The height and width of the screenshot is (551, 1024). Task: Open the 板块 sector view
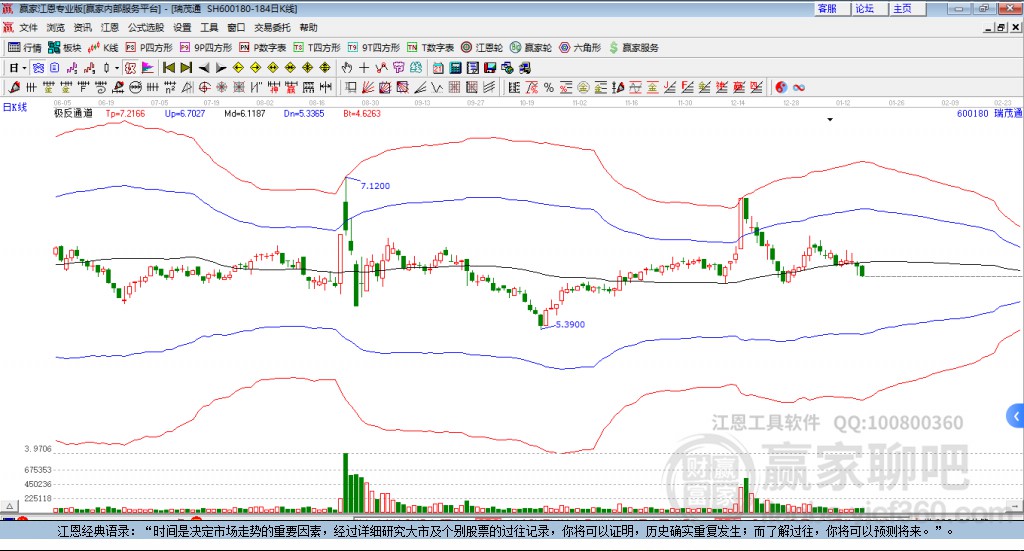coord(65,48)
